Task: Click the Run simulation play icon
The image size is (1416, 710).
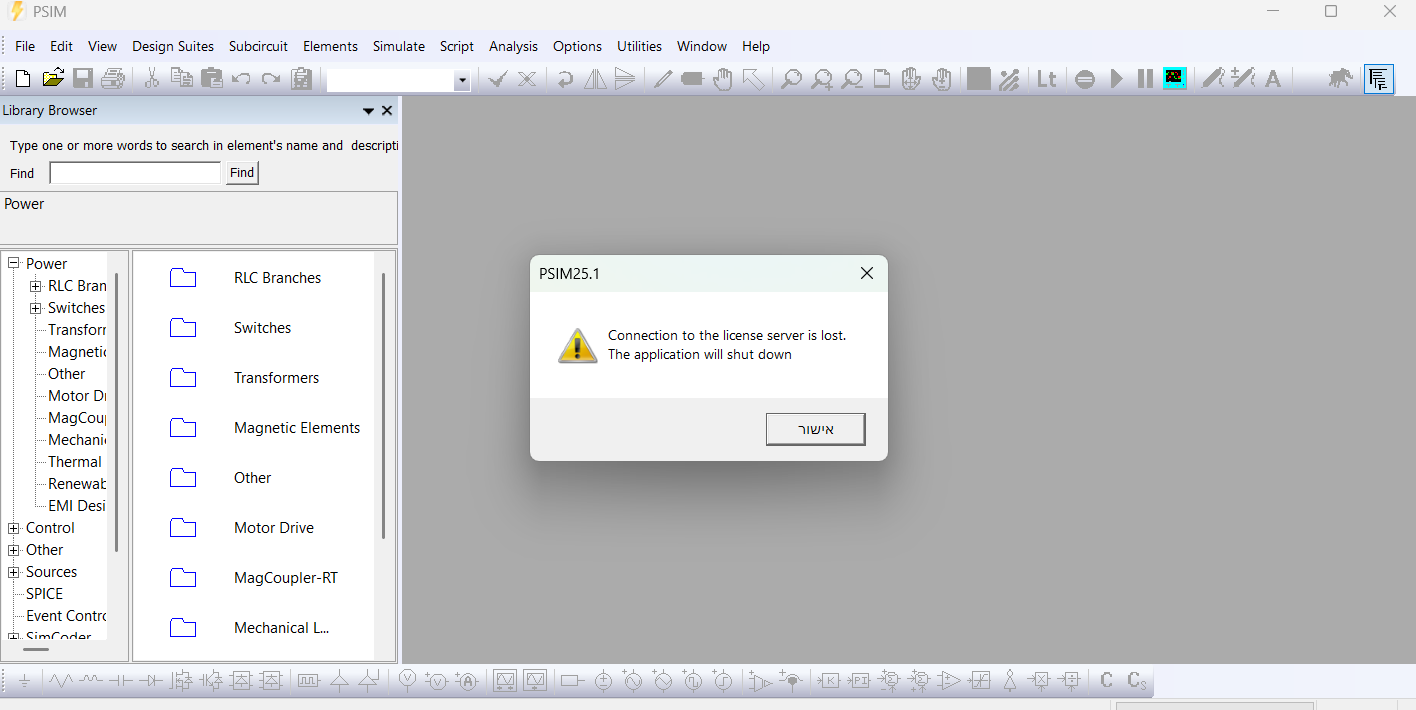Action: coord(1117,78)
